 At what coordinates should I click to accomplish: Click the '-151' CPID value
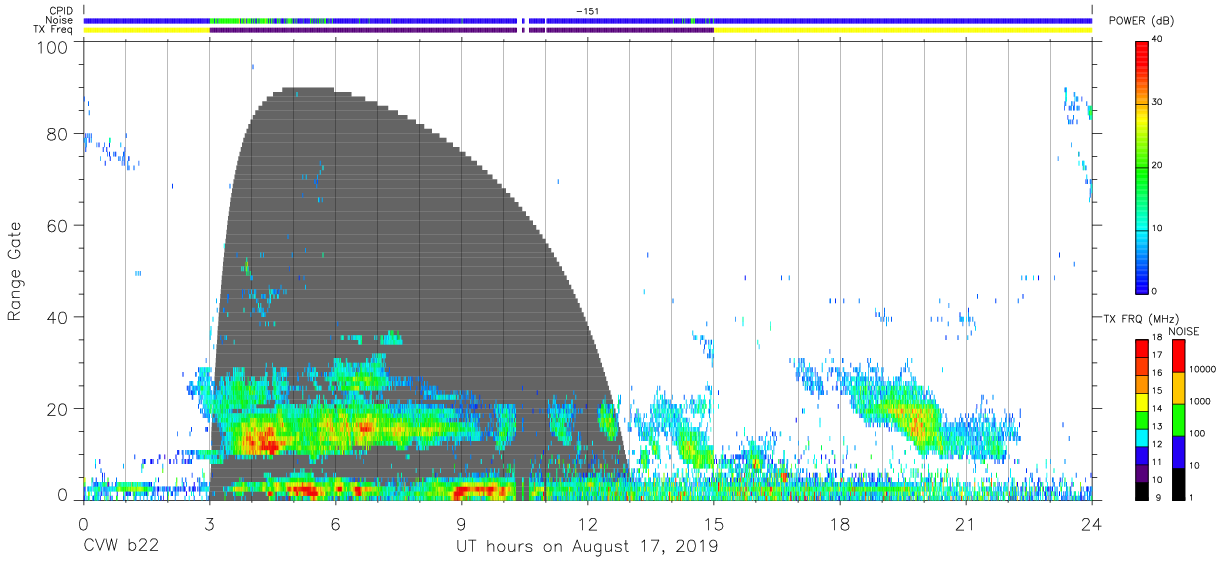point(587,10)
